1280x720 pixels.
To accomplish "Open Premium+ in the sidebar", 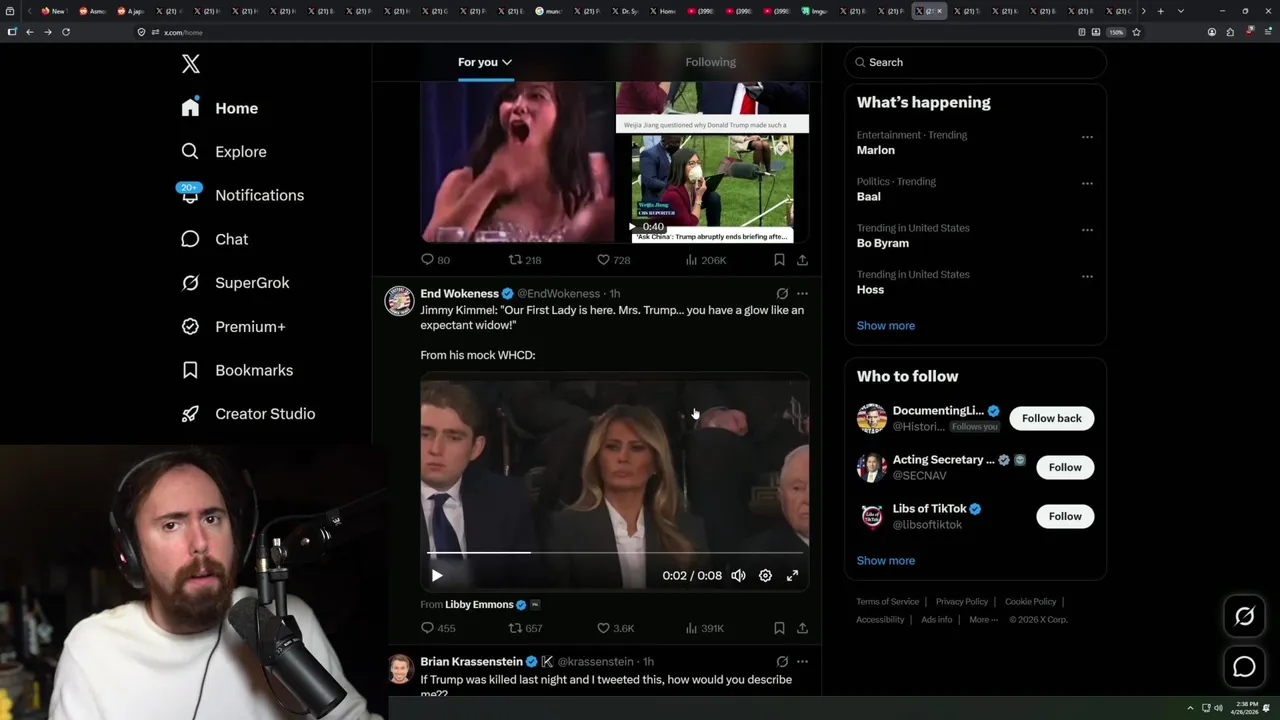I will pos(234,326).
